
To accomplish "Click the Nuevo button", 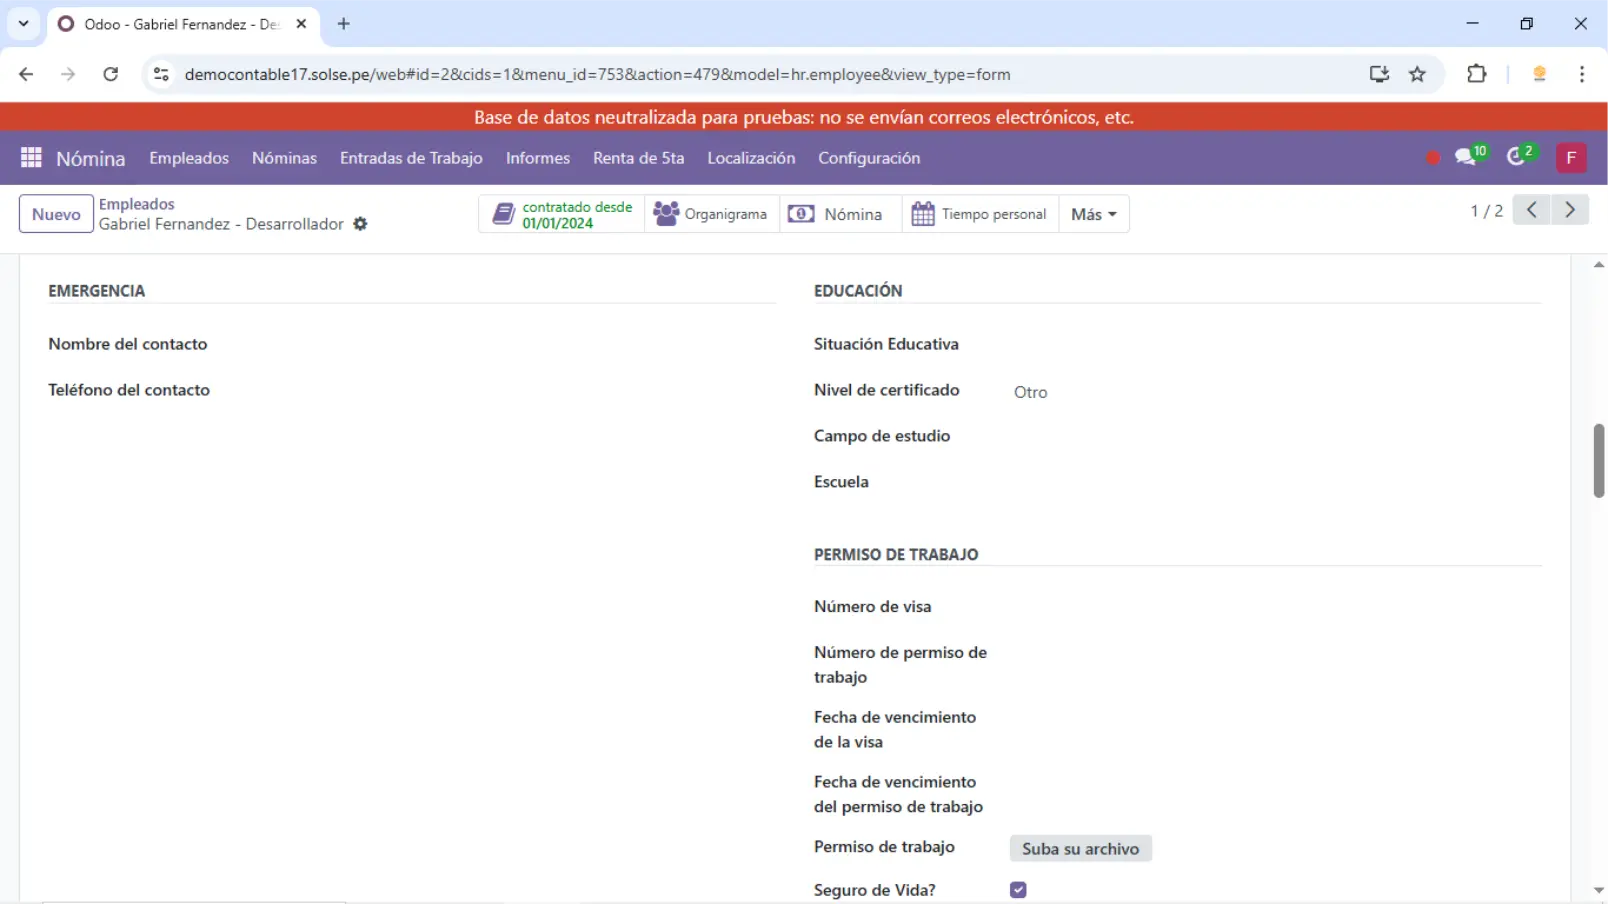I will (x=56, y=214).
